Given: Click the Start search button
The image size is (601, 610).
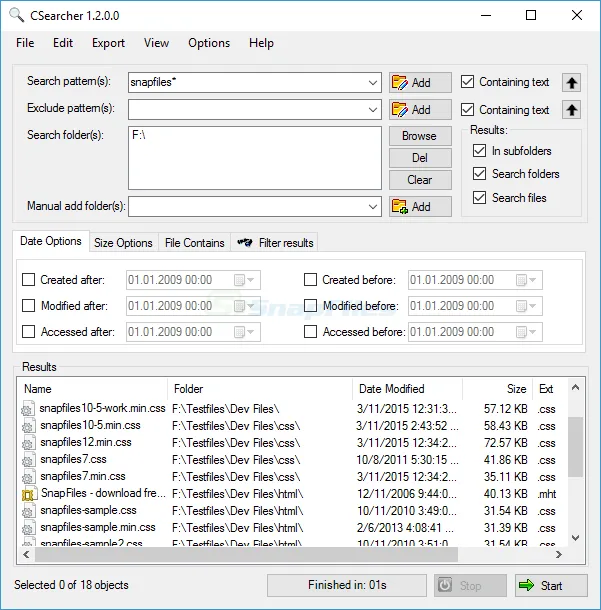Looking at the screenshot, I should [x=551, y=585].
